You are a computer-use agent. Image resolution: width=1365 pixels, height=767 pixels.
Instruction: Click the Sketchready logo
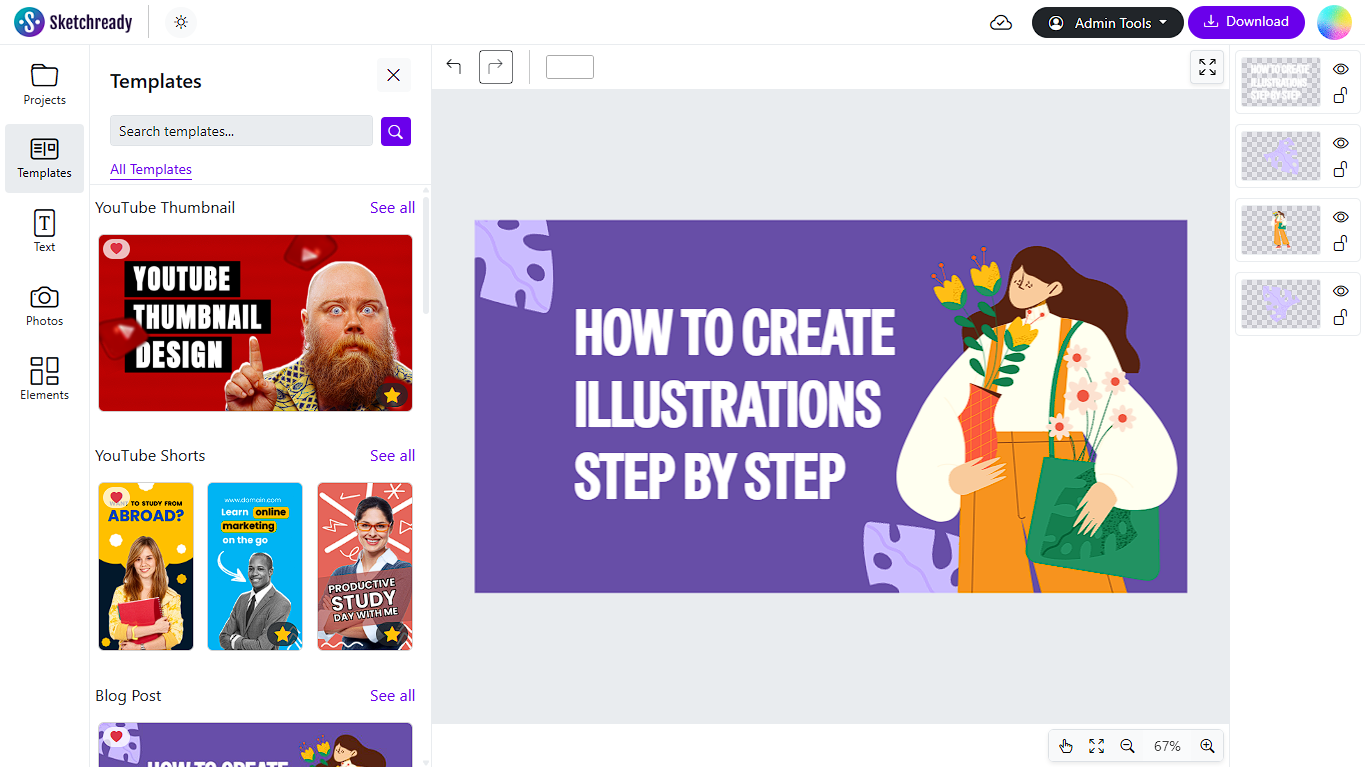point(73,22)
